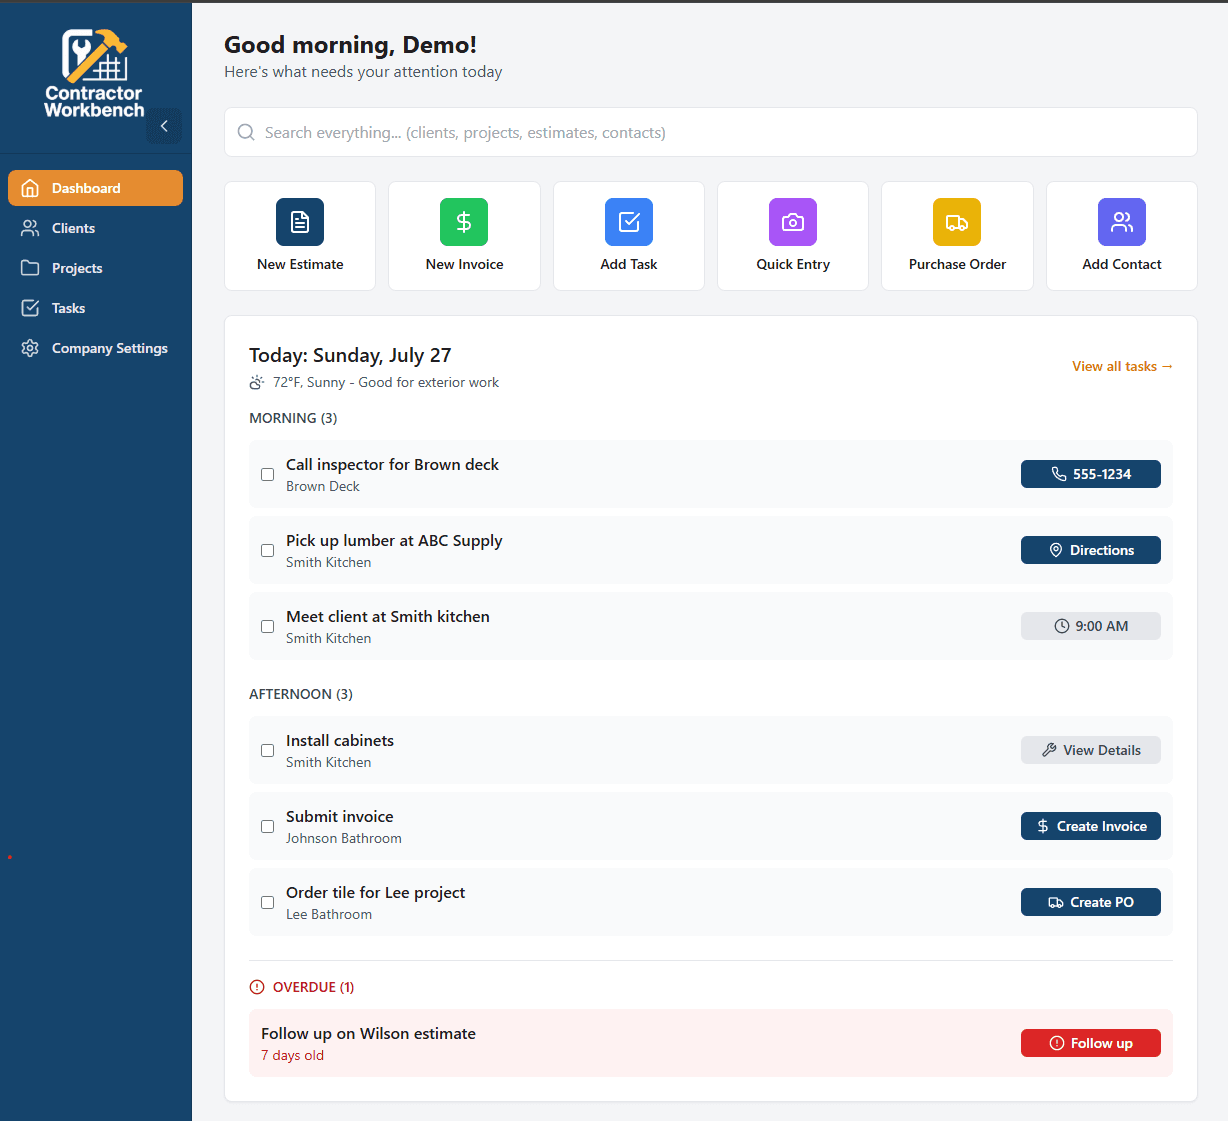
Task: Open Quick Entry via the camera icon
Action: [792, 221]
